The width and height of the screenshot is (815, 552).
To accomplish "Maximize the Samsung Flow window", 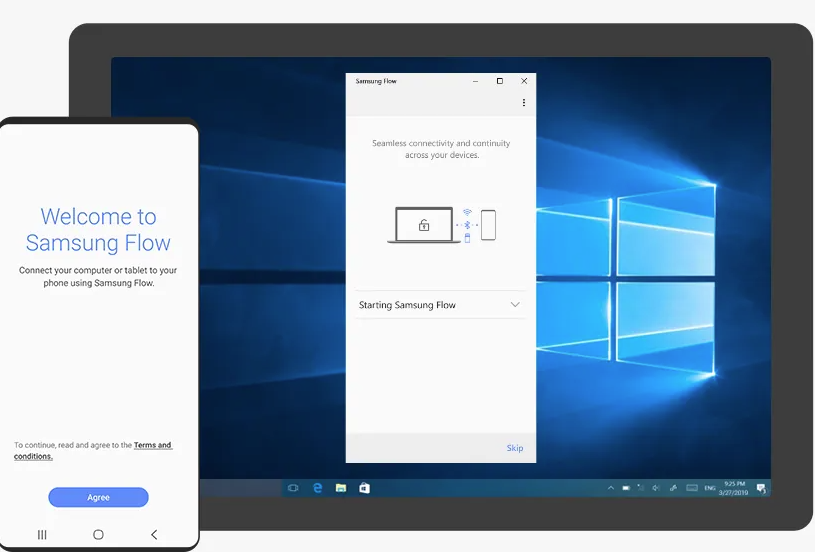I will tap(500, 81).
